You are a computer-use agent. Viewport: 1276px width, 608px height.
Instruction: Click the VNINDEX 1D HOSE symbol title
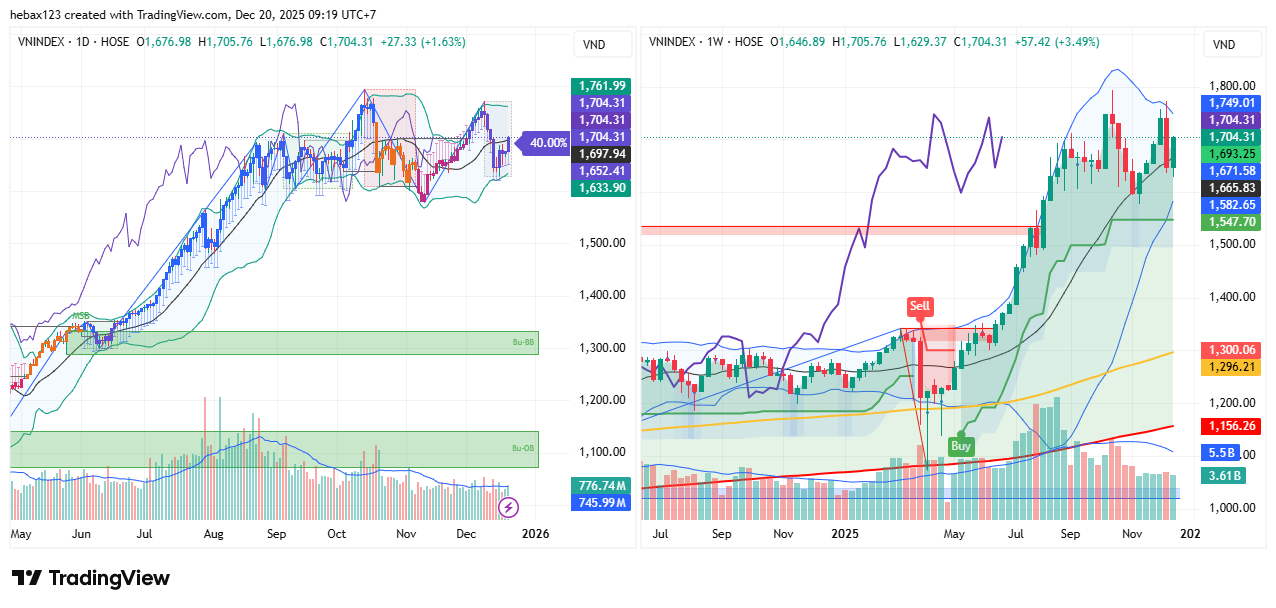pyautogui.click(x=74, y=42)
